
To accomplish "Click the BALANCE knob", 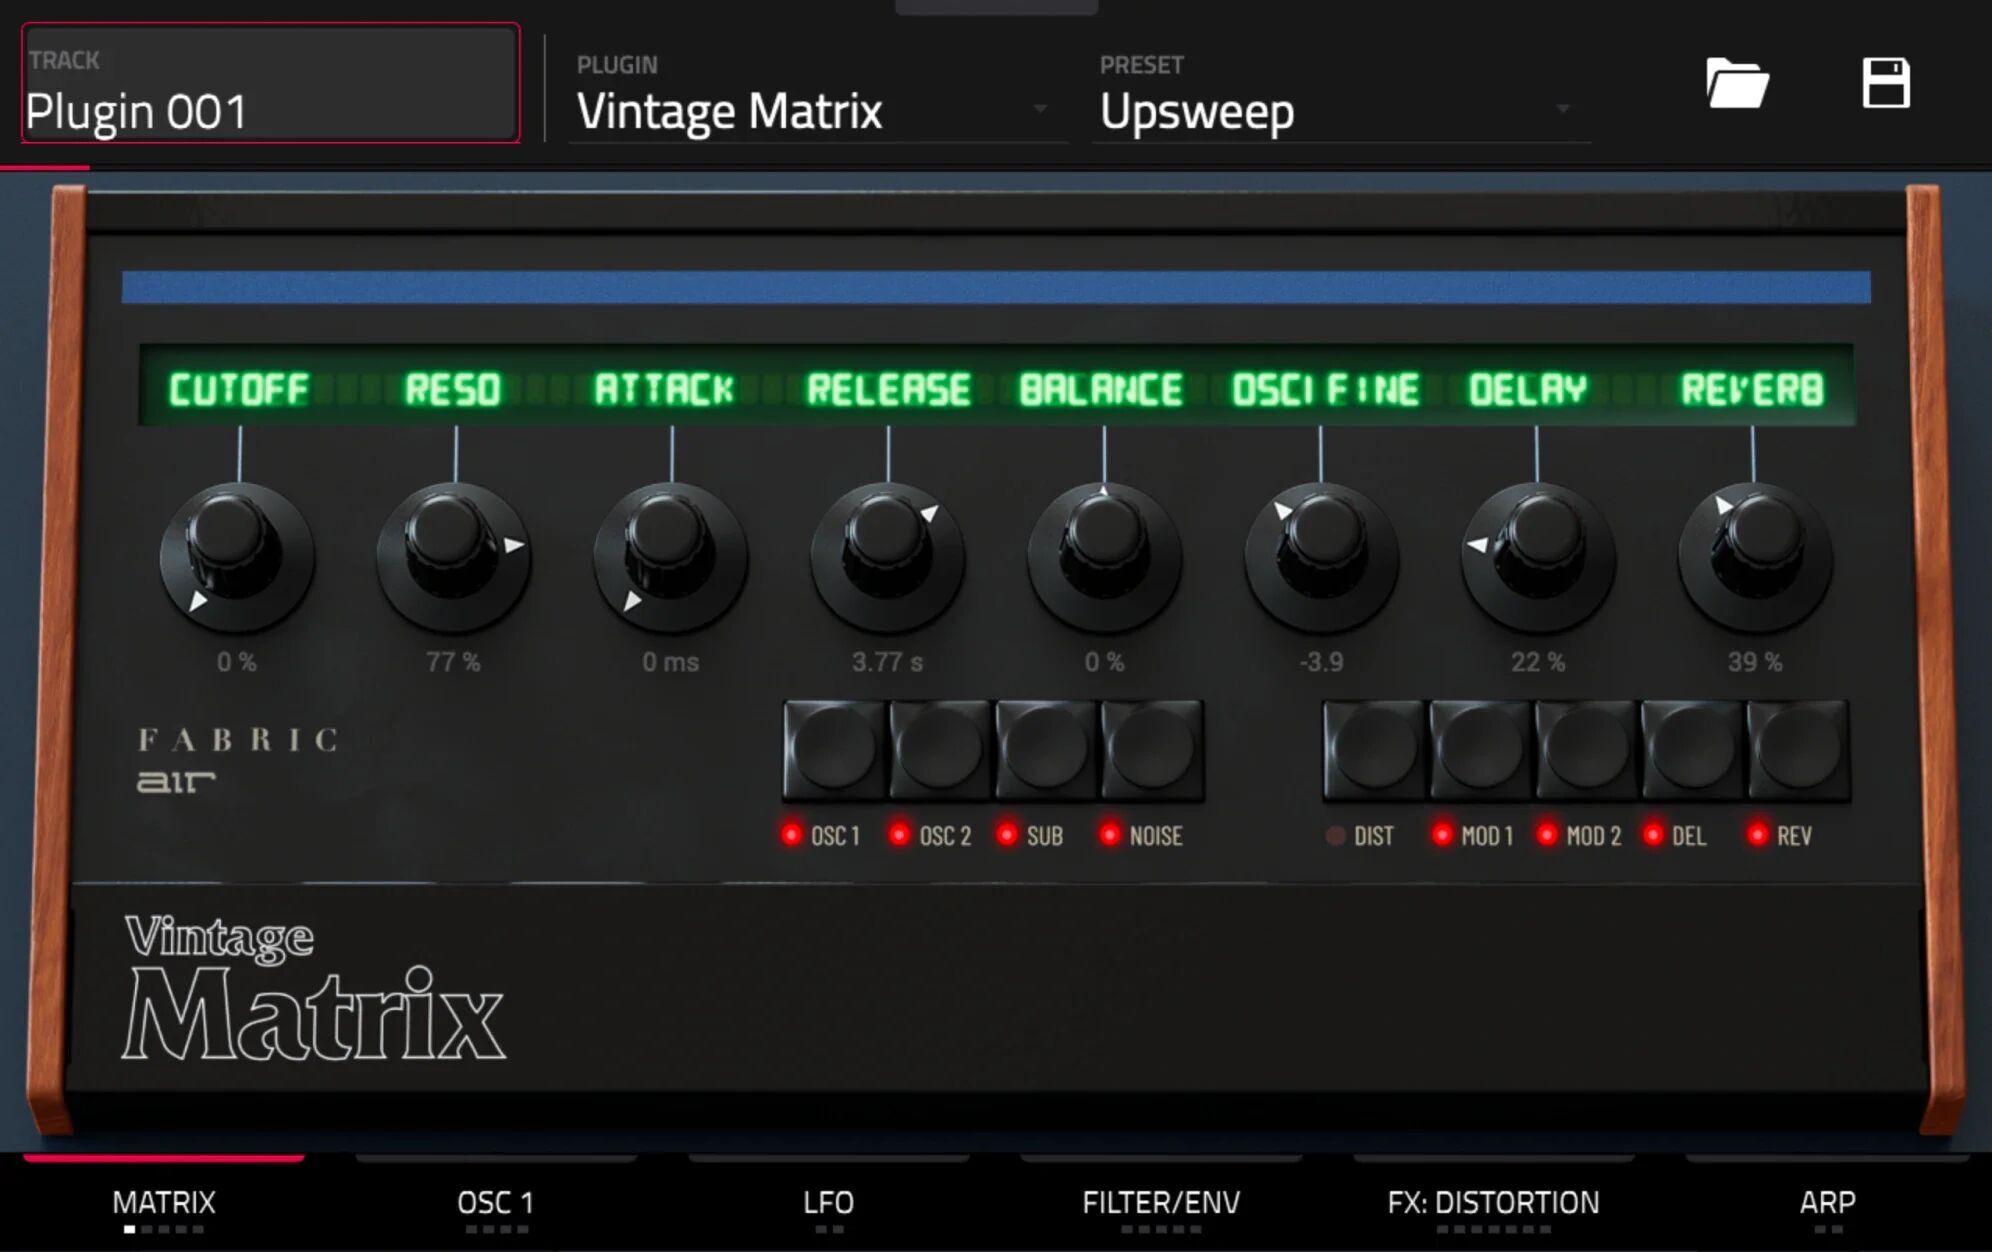I will [1104, 556].
